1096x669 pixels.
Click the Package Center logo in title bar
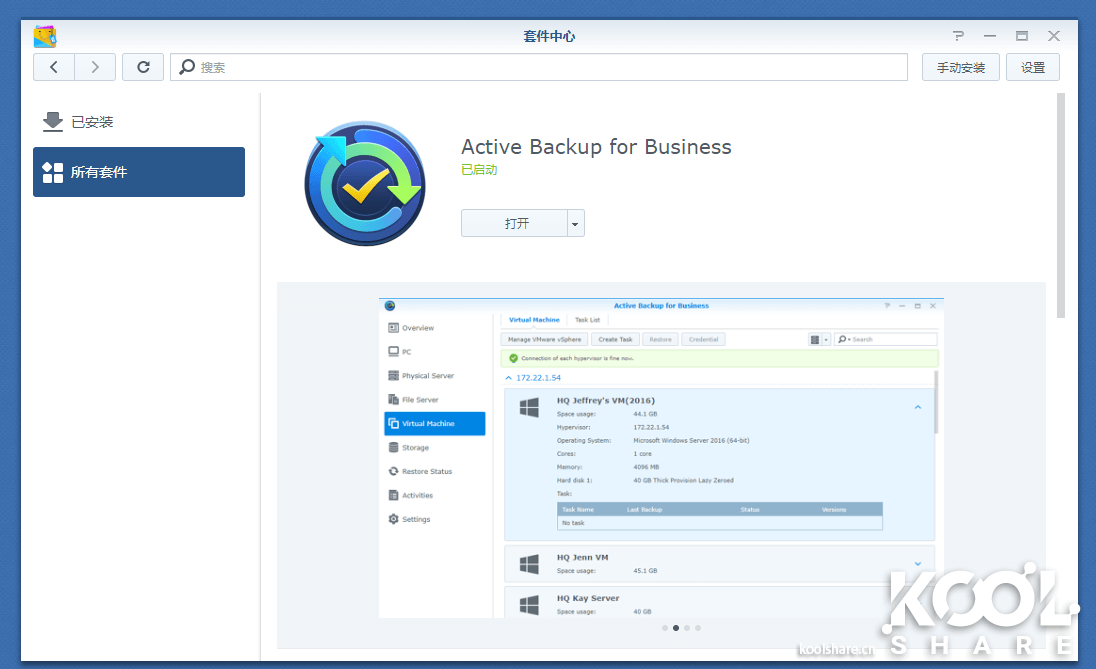coord(45,36)
